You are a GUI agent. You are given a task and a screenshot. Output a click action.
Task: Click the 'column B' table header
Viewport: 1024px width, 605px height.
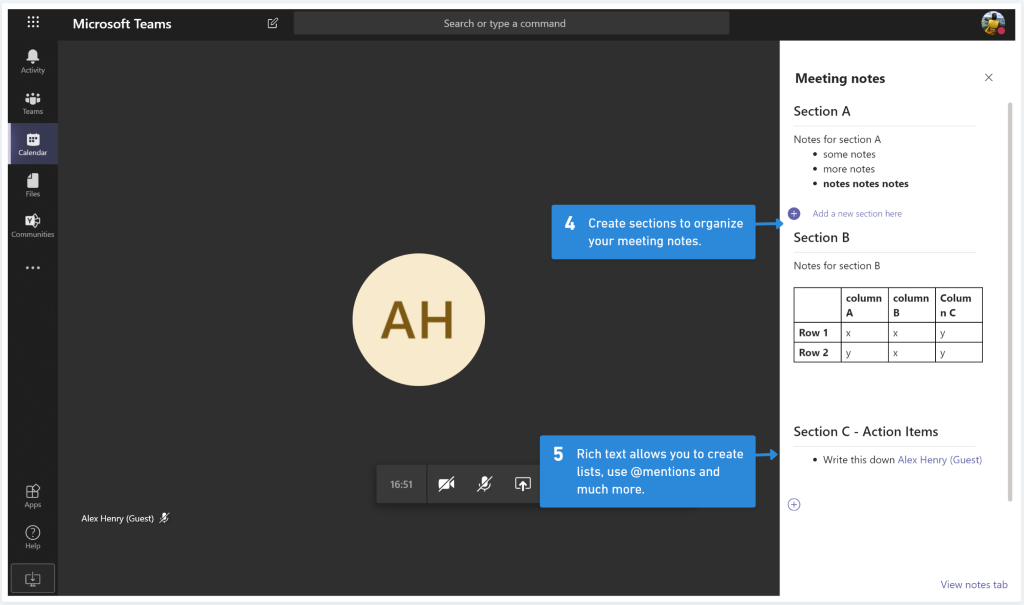pyautogui.click(x=911, y=305)
